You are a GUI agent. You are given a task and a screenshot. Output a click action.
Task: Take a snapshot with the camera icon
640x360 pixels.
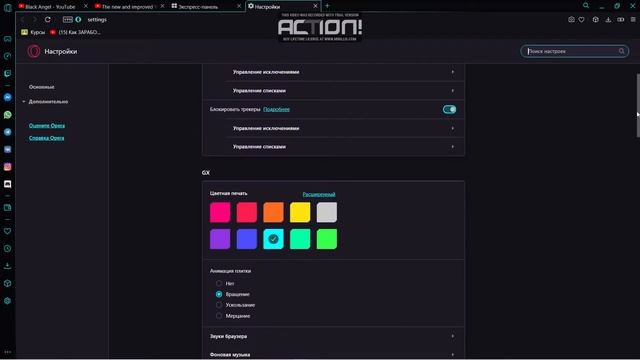571,19
